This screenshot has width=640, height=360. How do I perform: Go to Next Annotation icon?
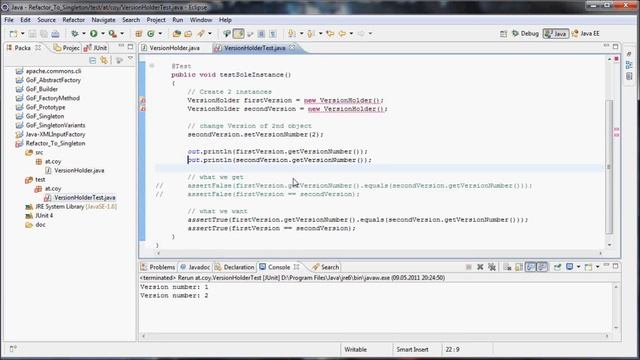click(292, 33)
